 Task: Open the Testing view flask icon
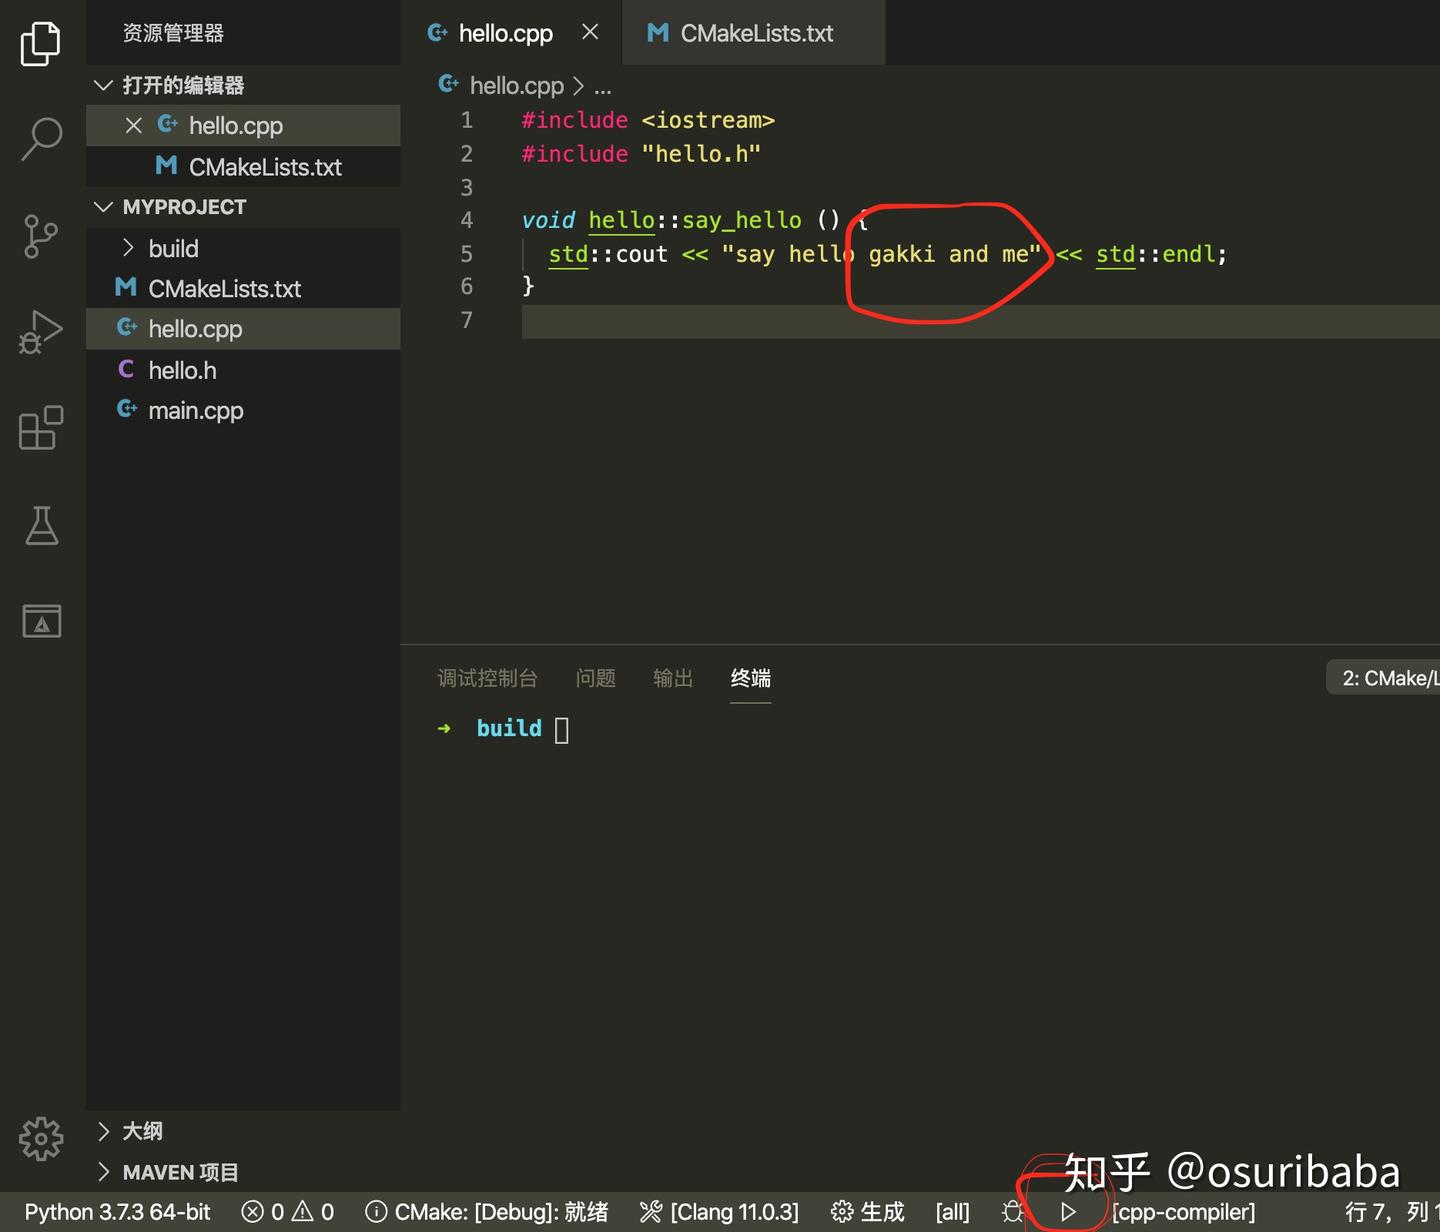40,525
